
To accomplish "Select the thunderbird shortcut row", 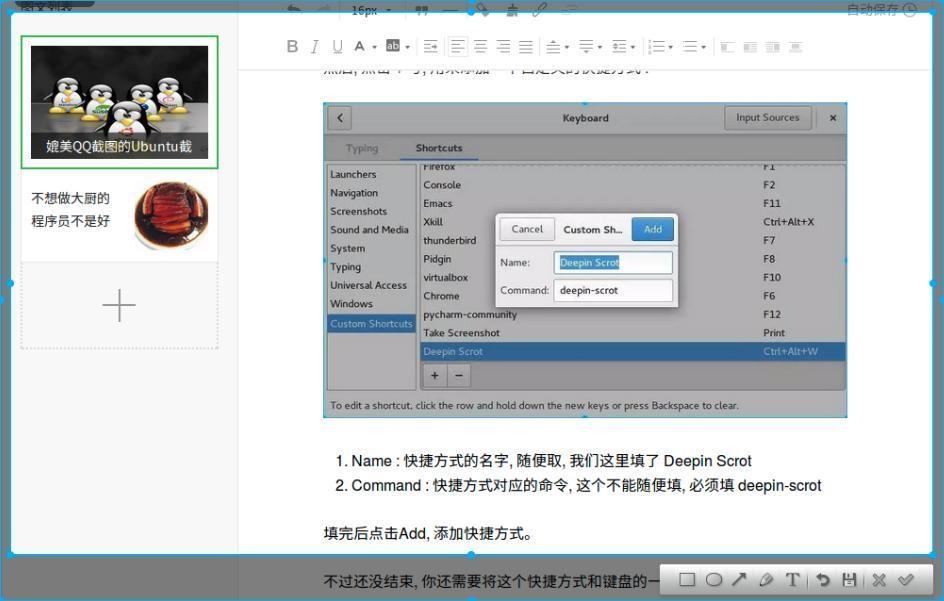I will click(x=633, y=240).
